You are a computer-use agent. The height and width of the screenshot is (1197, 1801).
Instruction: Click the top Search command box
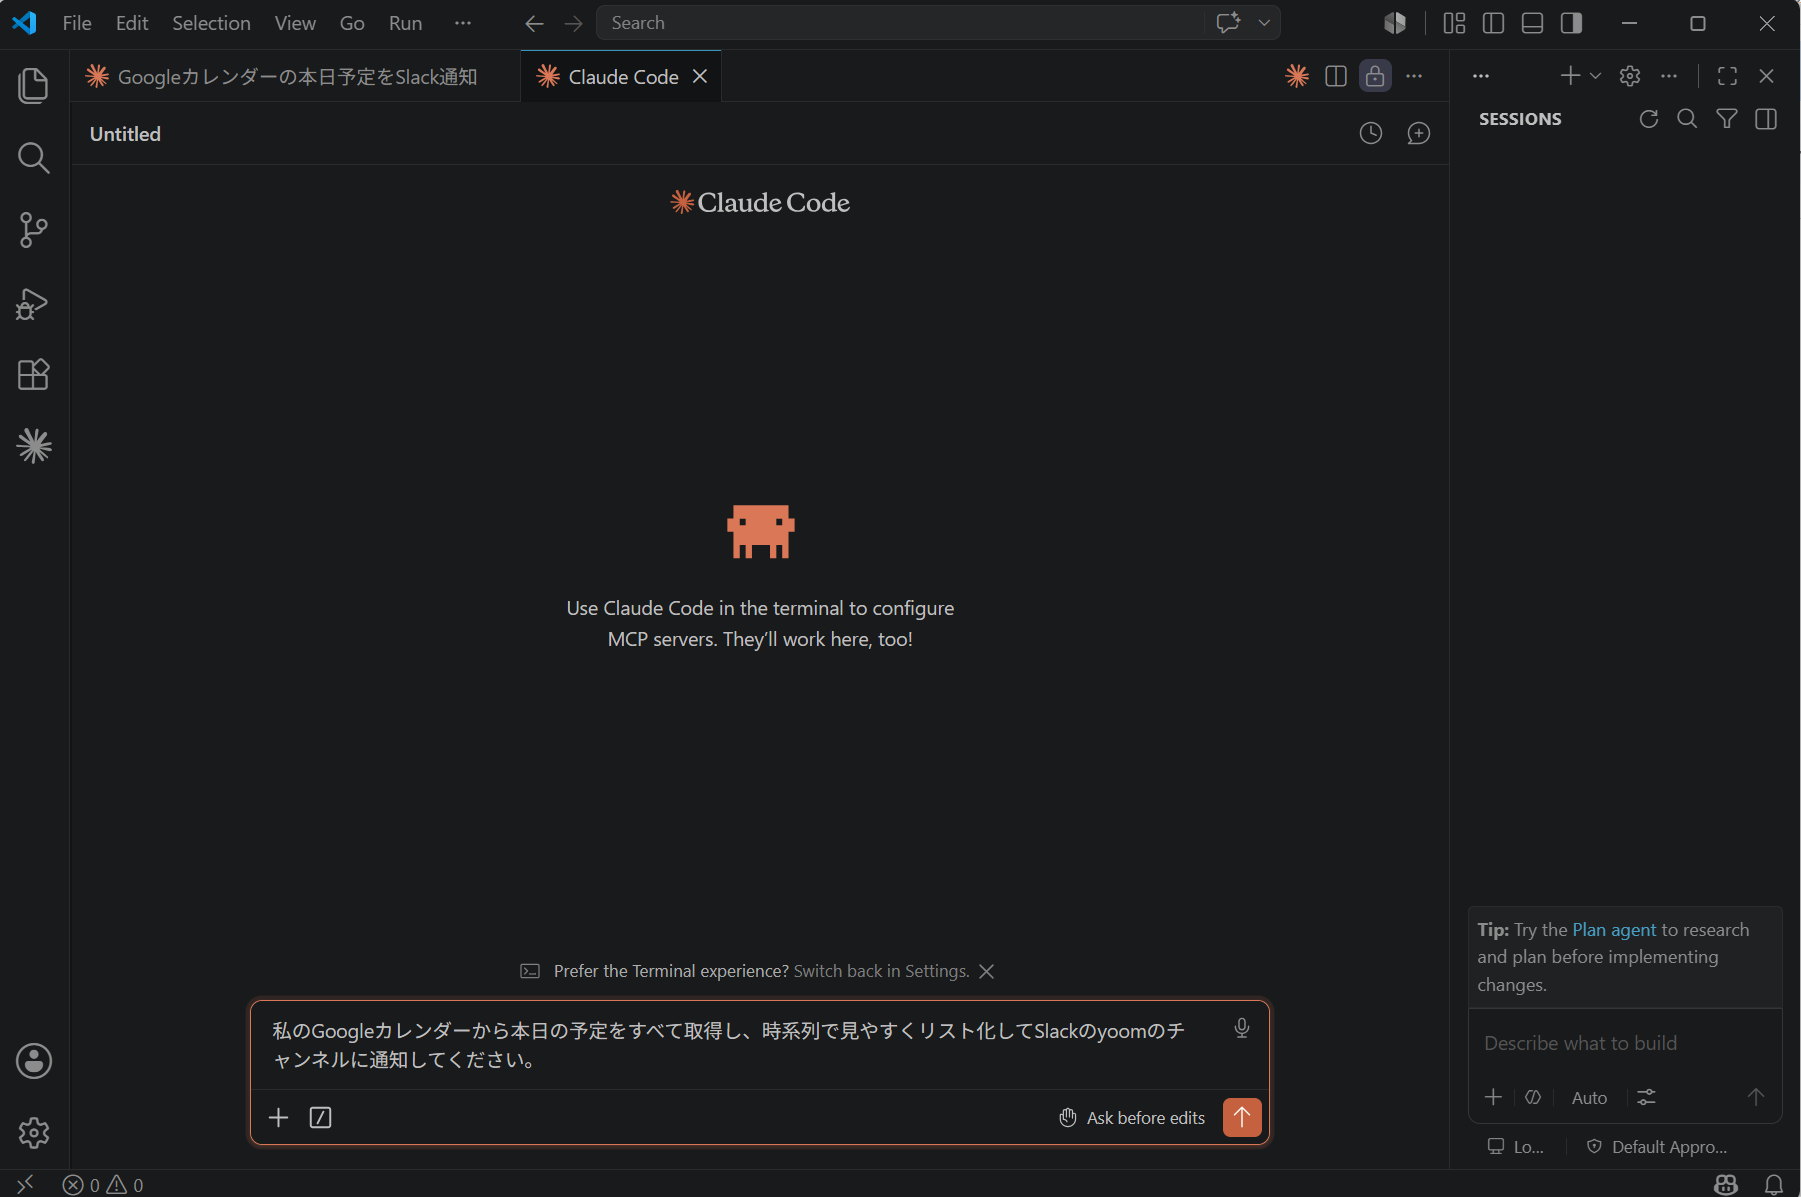click(x=900, y=23)
